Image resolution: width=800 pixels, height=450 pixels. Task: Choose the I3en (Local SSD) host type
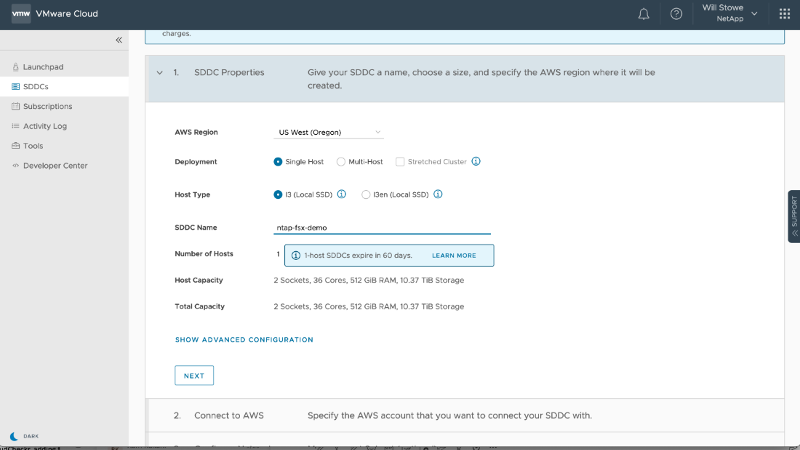pos(366,194)
